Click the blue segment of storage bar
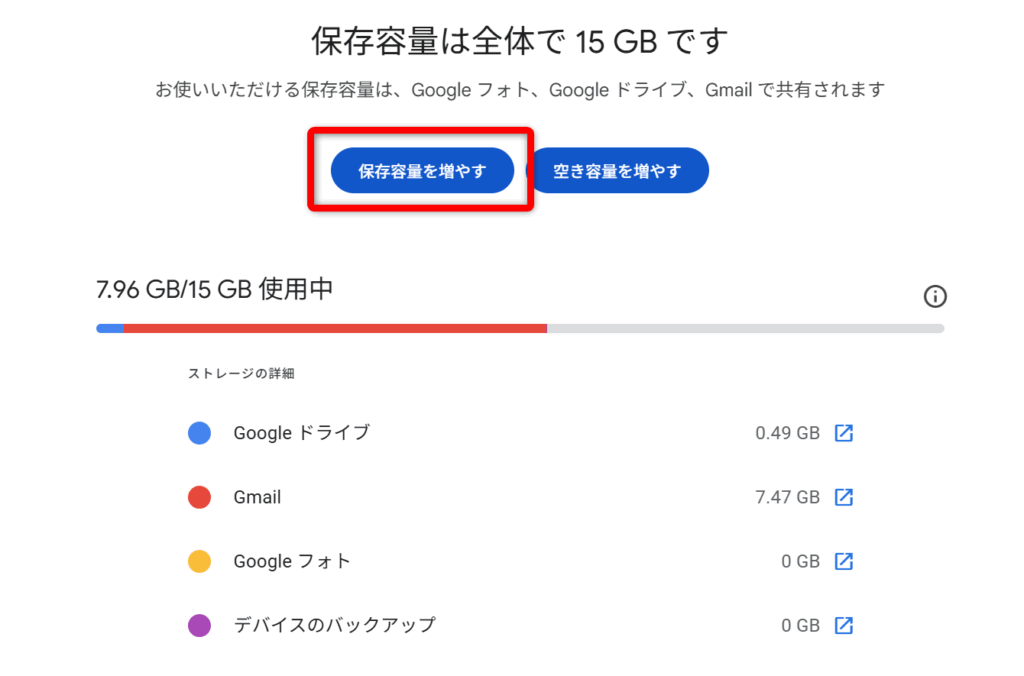 (x=110, y=328)
